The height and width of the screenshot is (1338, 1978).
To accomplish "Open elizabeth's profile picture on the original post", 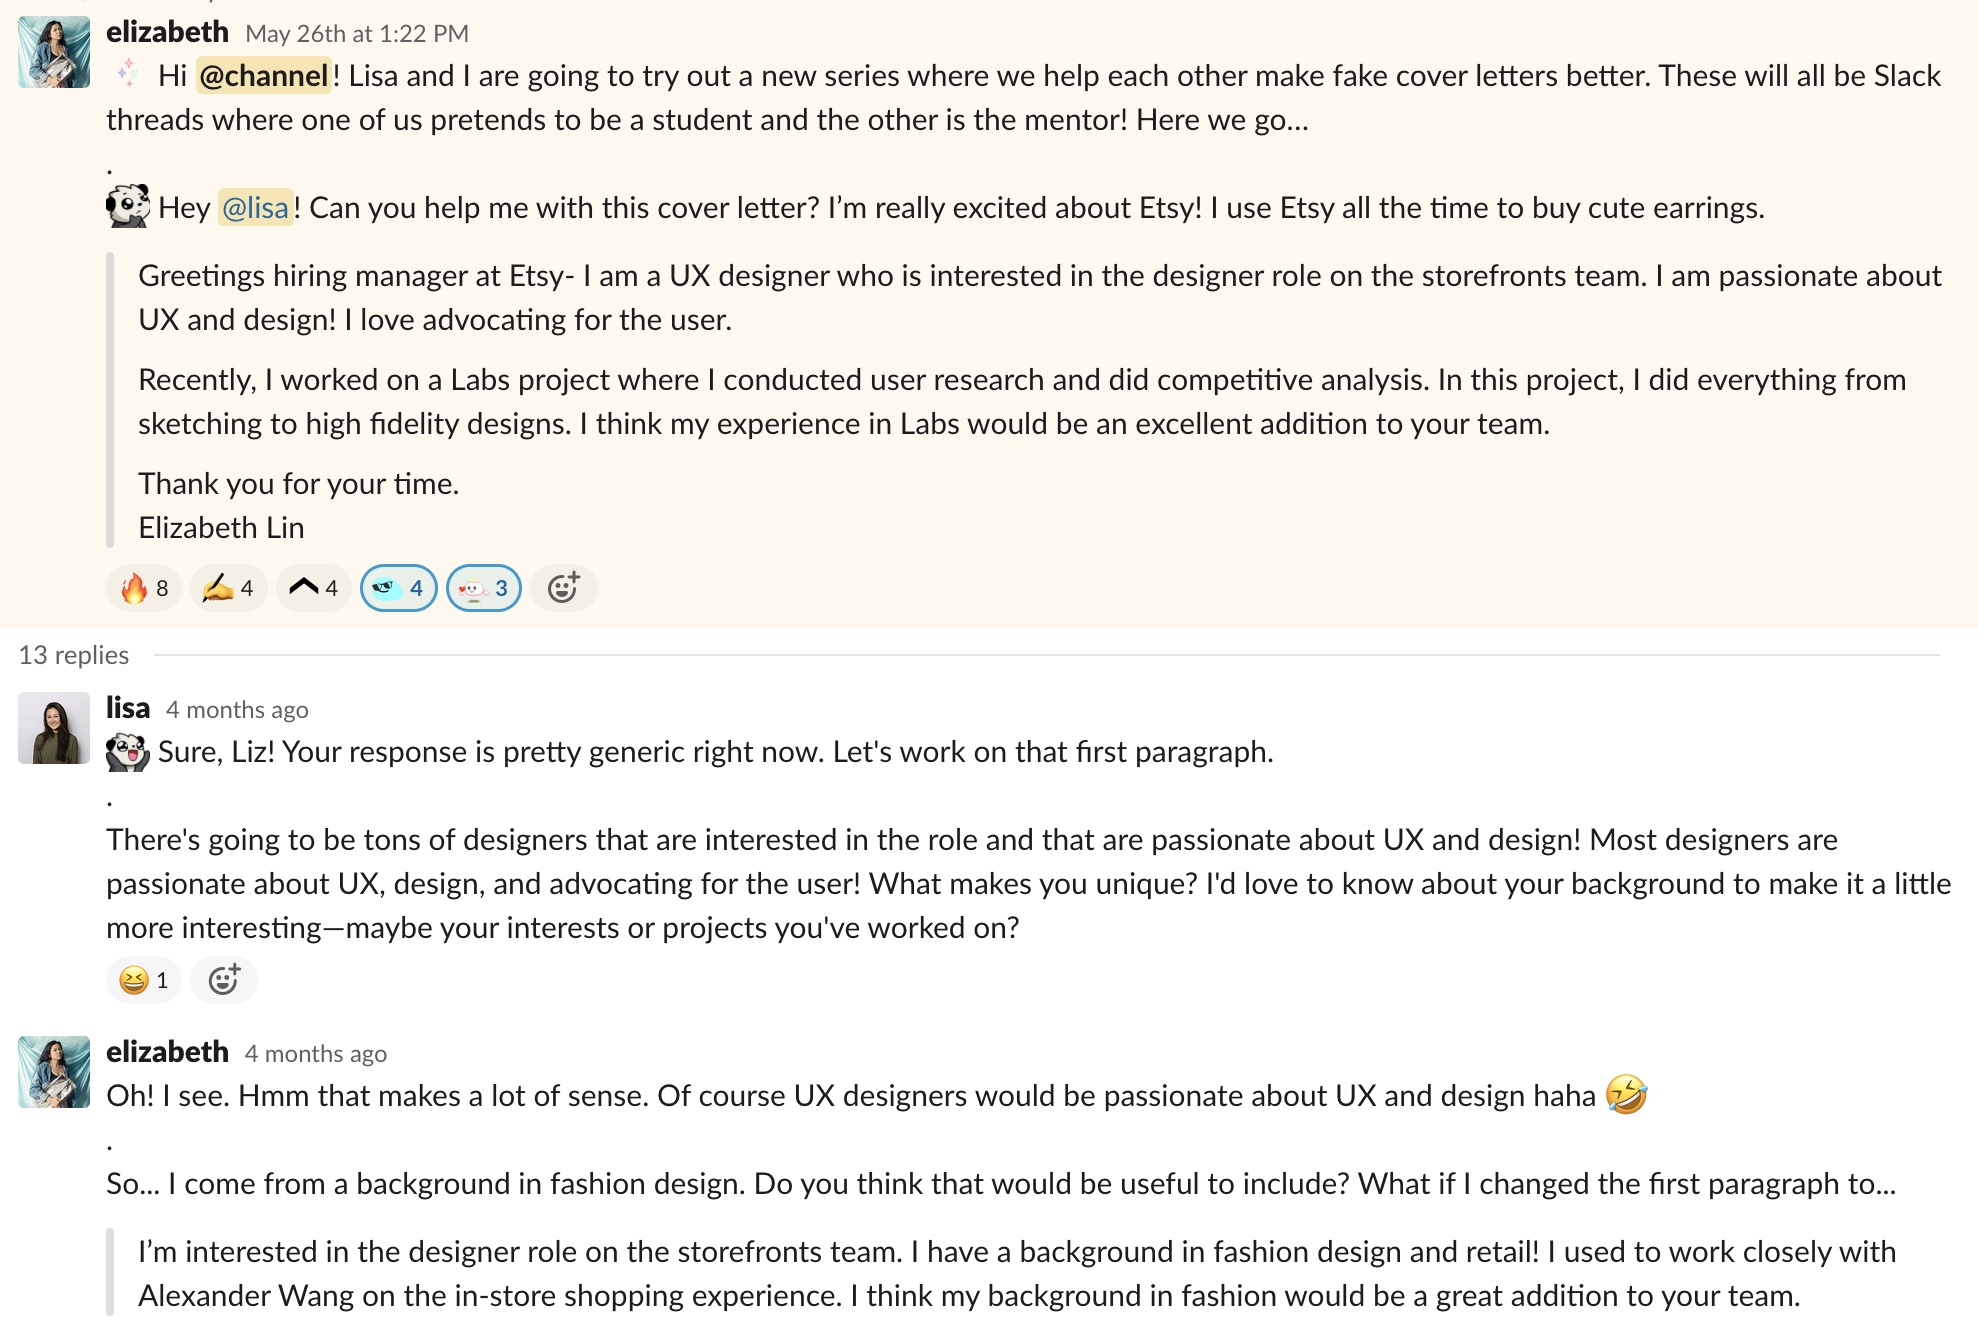I will (x=54, y=52).
